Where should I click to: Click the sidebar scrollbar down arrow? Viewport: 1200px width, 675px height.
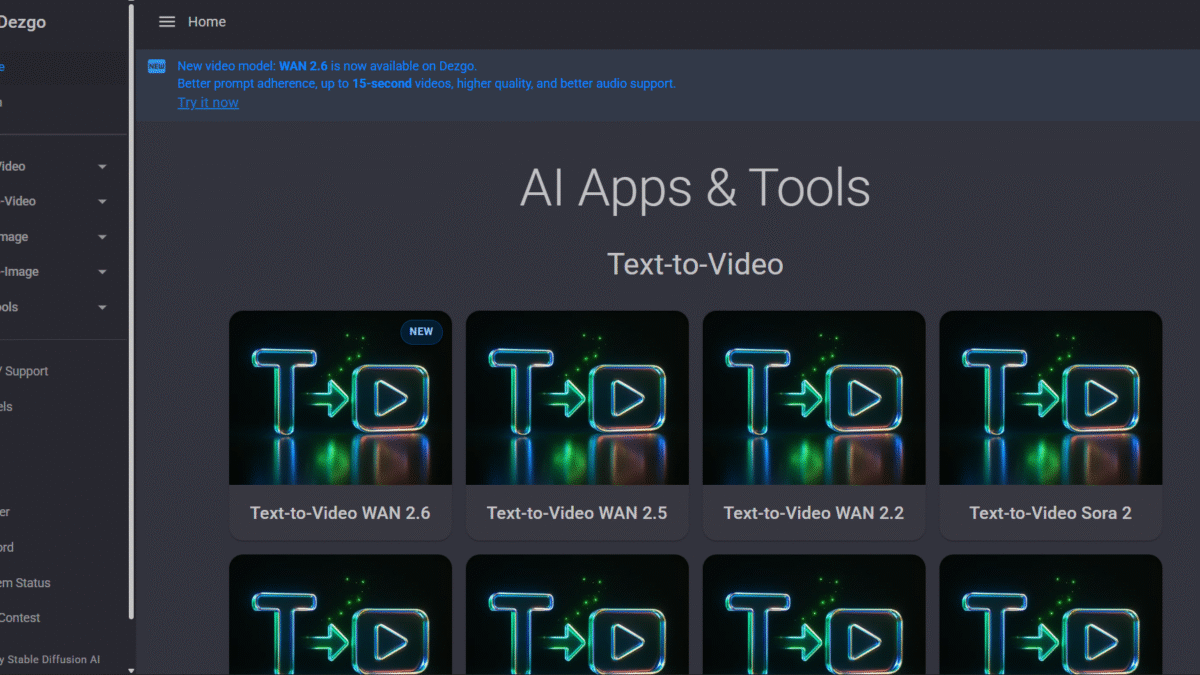pos(131,669)
